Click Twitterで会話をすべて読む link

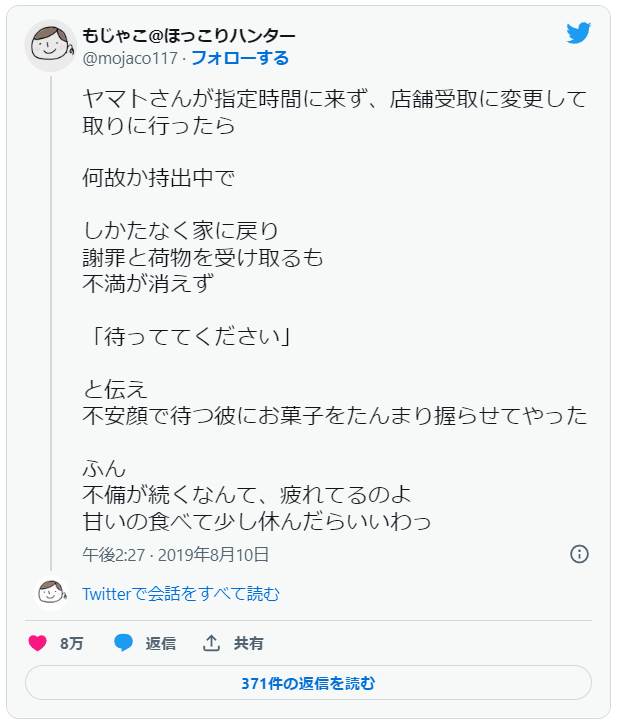click(181, 594)
